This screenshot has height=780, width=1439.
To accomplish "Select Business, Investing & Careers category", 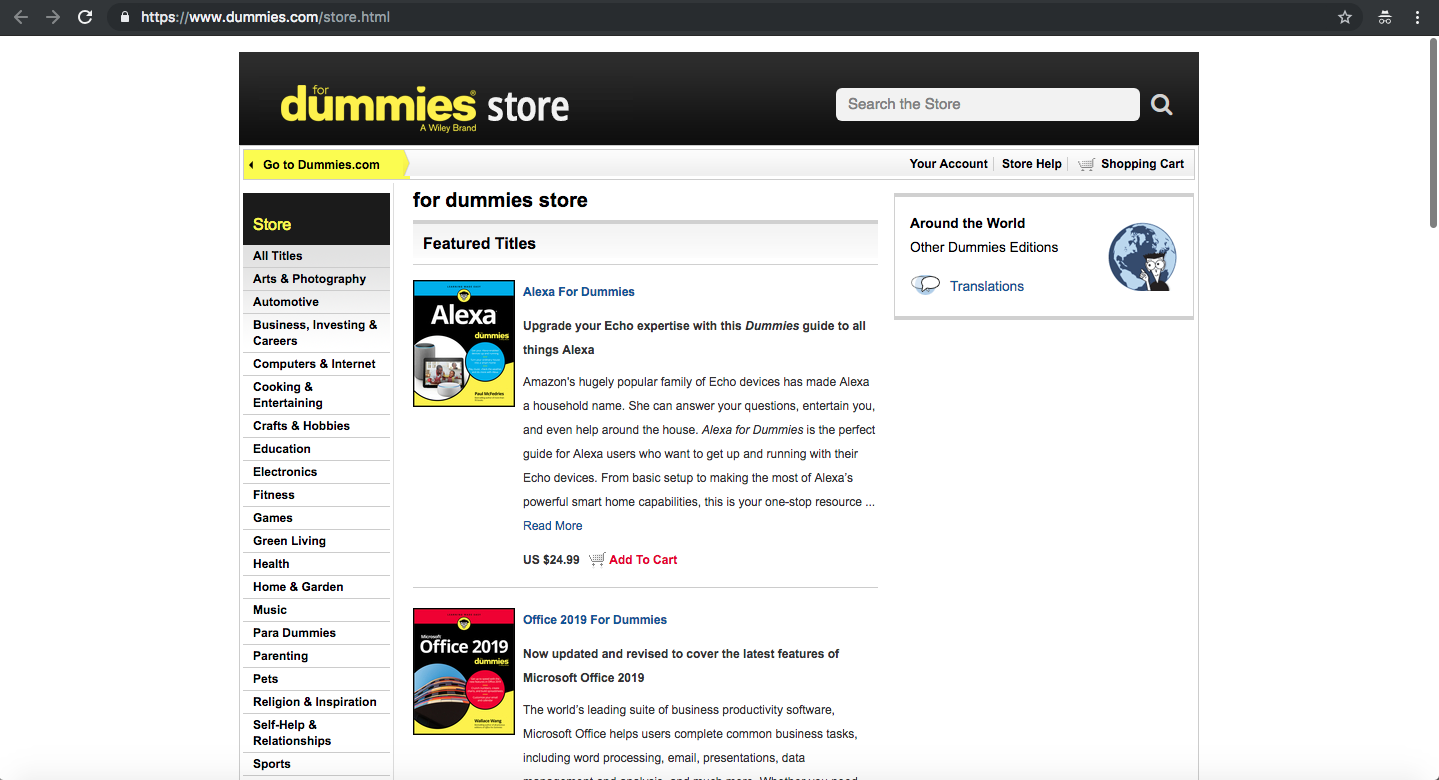I will (x=316, y=333).
